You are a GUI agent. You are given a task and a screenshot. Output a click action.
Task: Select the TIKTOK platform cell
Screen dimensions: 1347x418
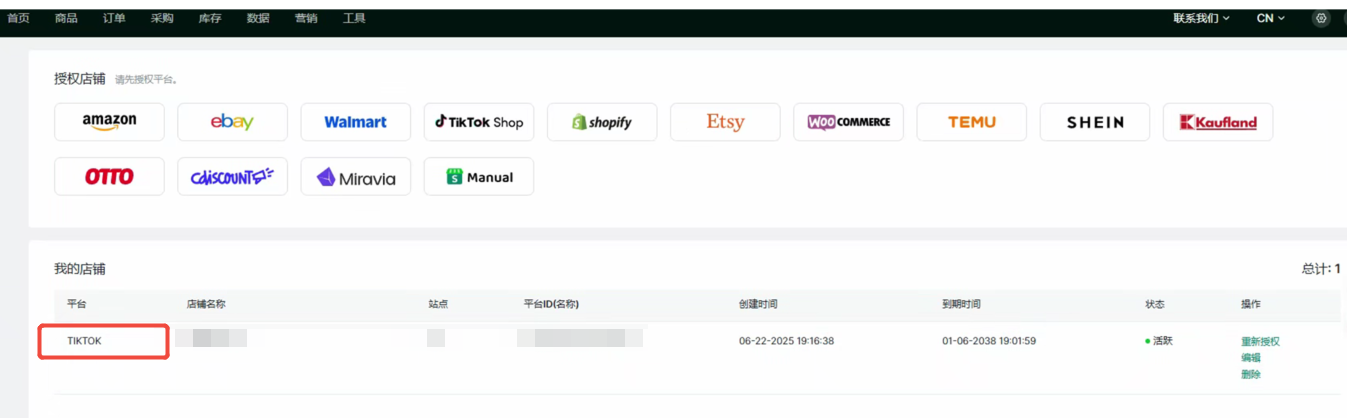[103, 341]
